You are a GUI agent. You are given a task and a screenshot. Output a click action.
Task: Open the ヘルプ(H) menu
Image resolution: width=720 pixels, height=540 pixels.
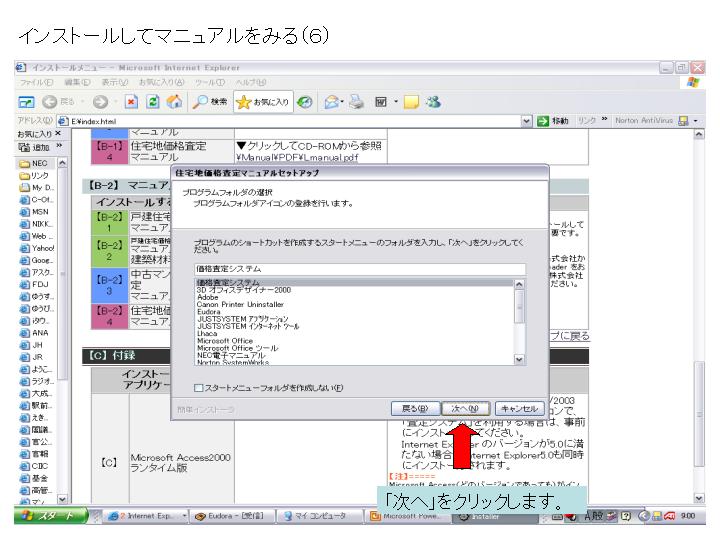tap(251, 82)
